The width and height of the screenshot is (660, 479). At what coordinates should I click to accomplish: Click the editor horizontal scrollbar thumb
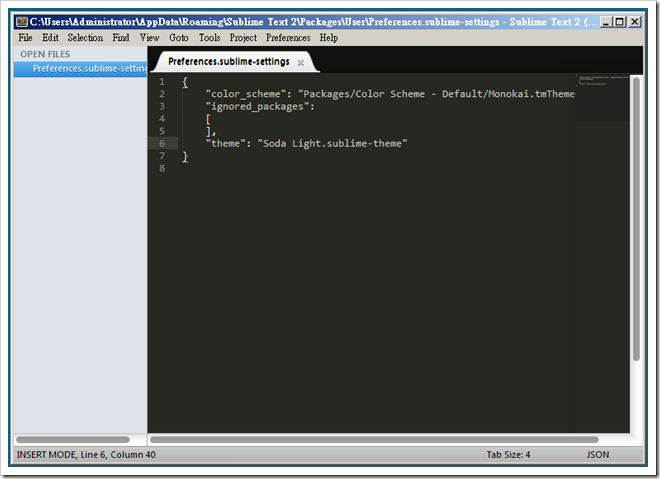click(x=374, y=440)
